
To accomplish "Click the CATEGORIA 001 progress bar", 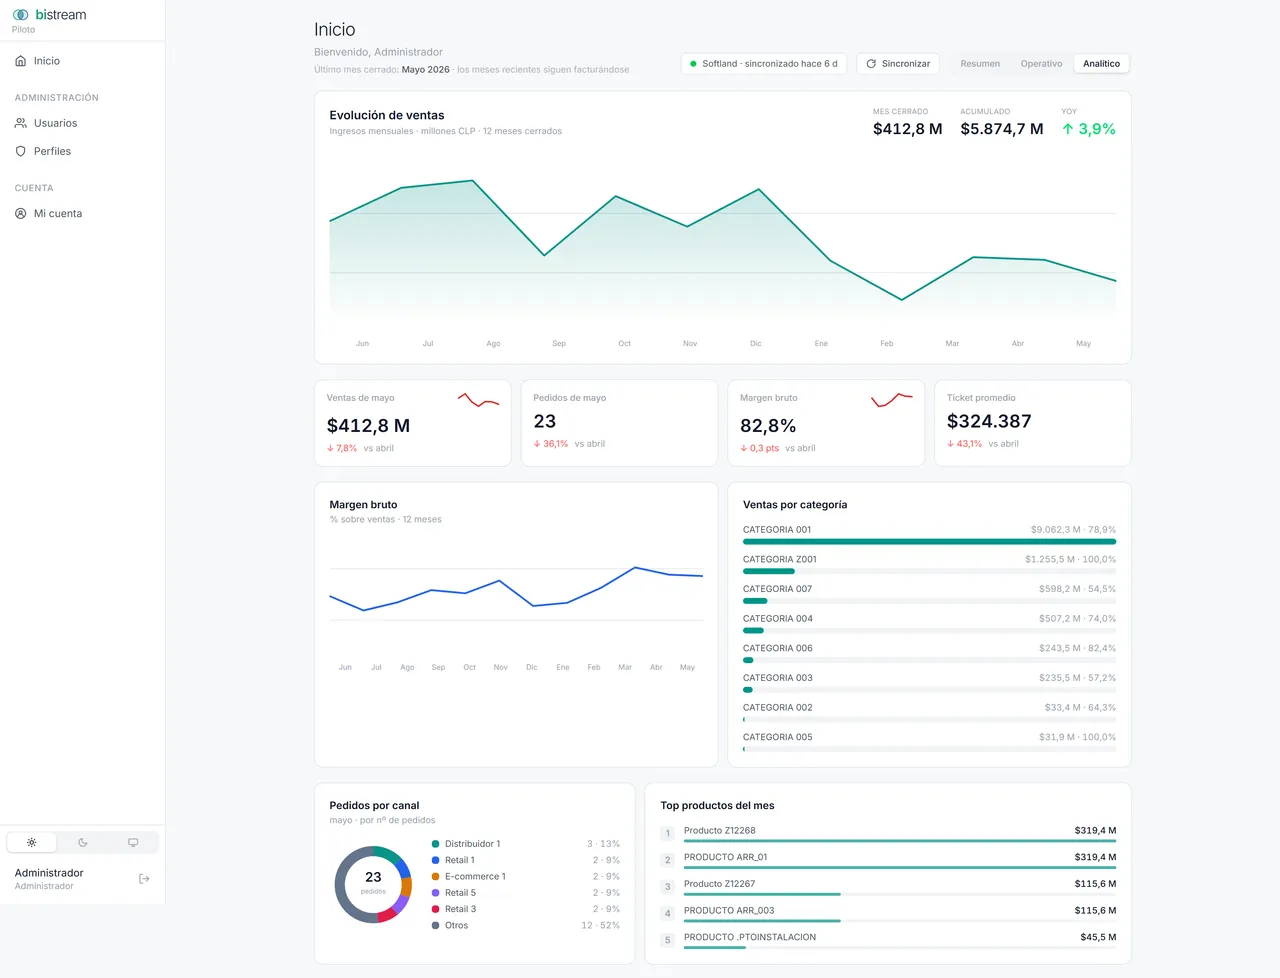I will click(929, 541).
